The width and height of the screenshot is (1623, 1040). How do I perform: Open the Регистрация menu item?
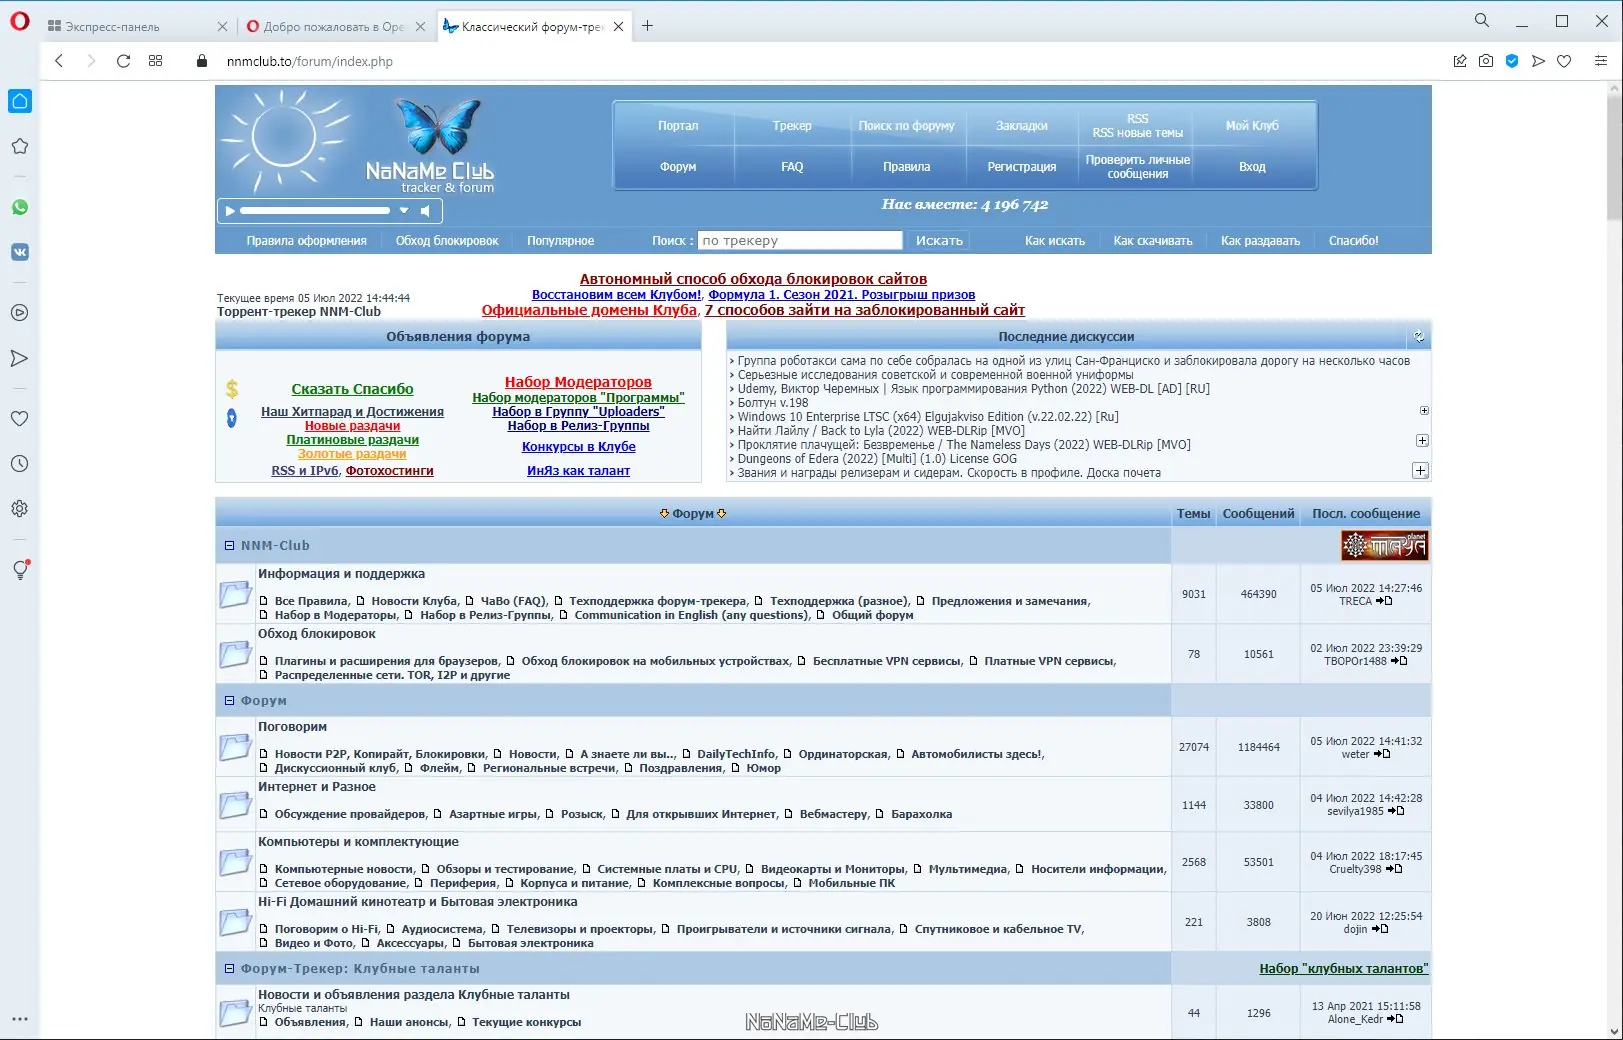[1021, 167]
